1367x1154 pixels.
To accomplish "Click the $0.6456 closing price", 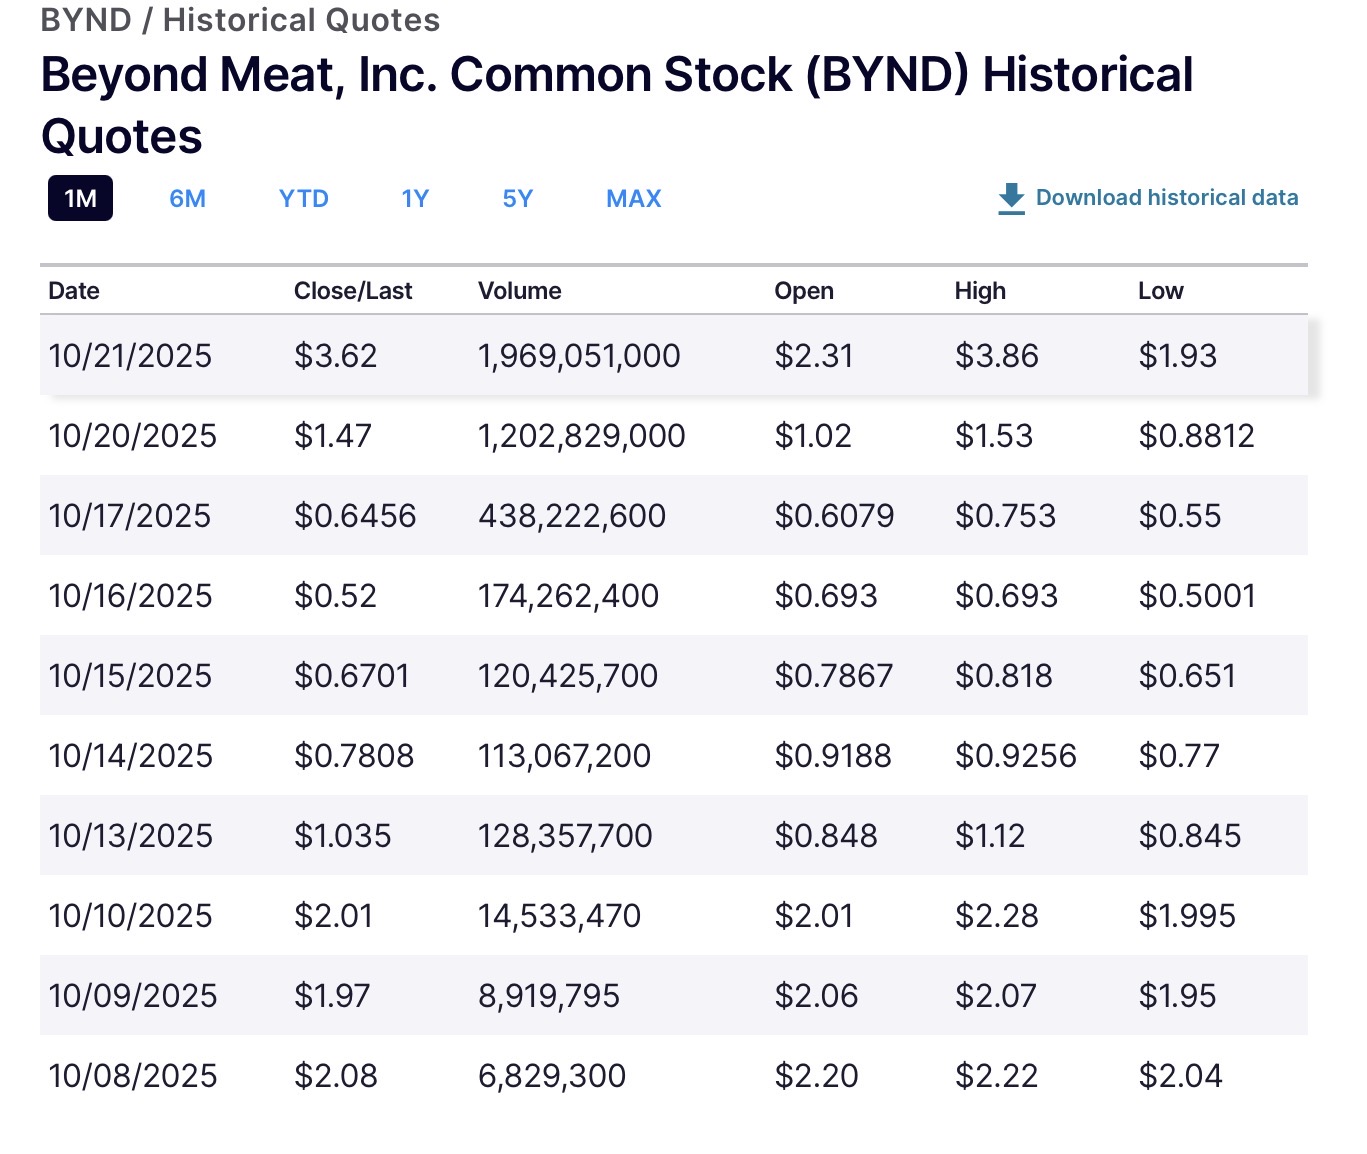I will click(354, 516).
